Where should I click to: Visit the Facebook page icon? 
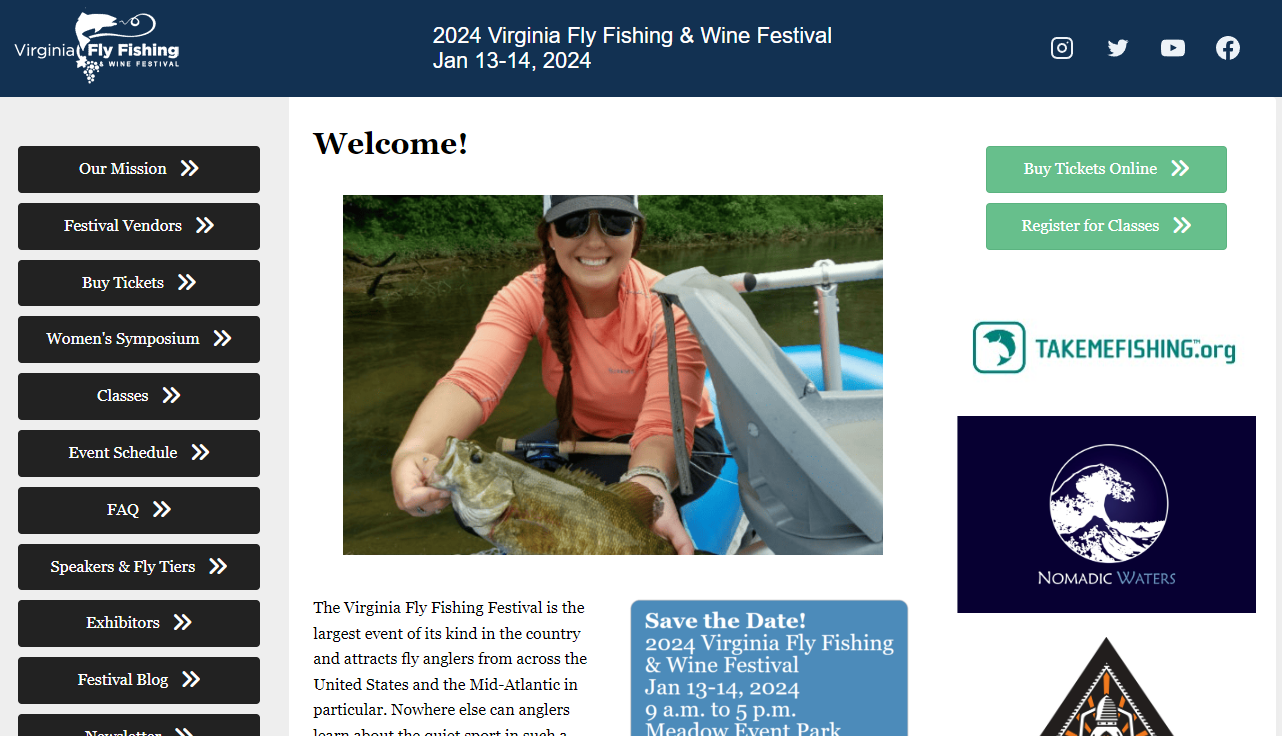point(1228,48)
